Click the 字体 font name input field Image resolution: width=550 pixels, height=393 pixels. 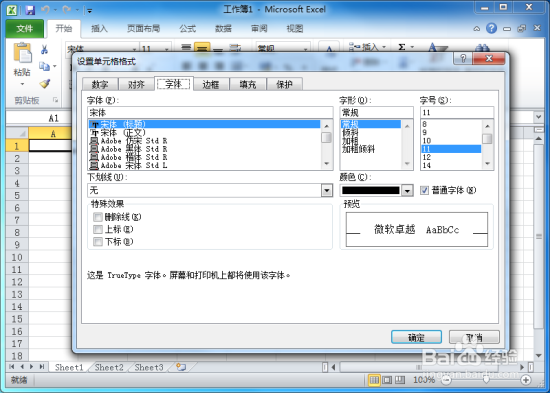(210, 113)
